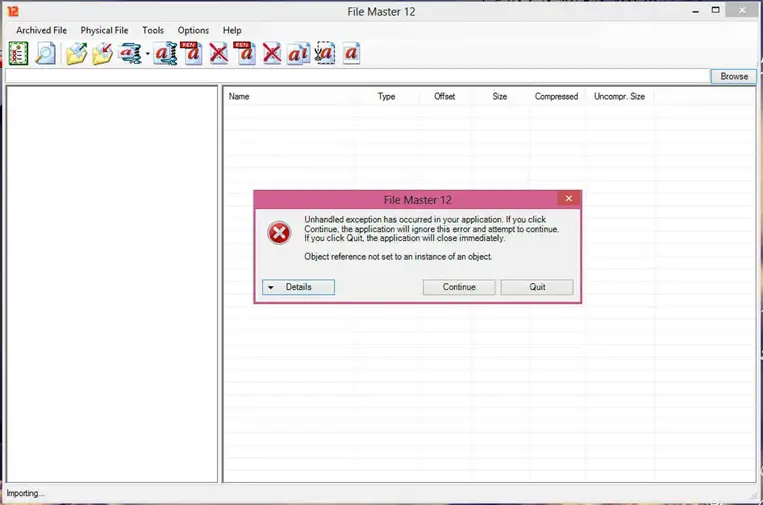Image resolution: width=763 pixels, height=505 pixels.
Task: Click the red X delete icon between the two REN icons
Action: tap(219, 54)
